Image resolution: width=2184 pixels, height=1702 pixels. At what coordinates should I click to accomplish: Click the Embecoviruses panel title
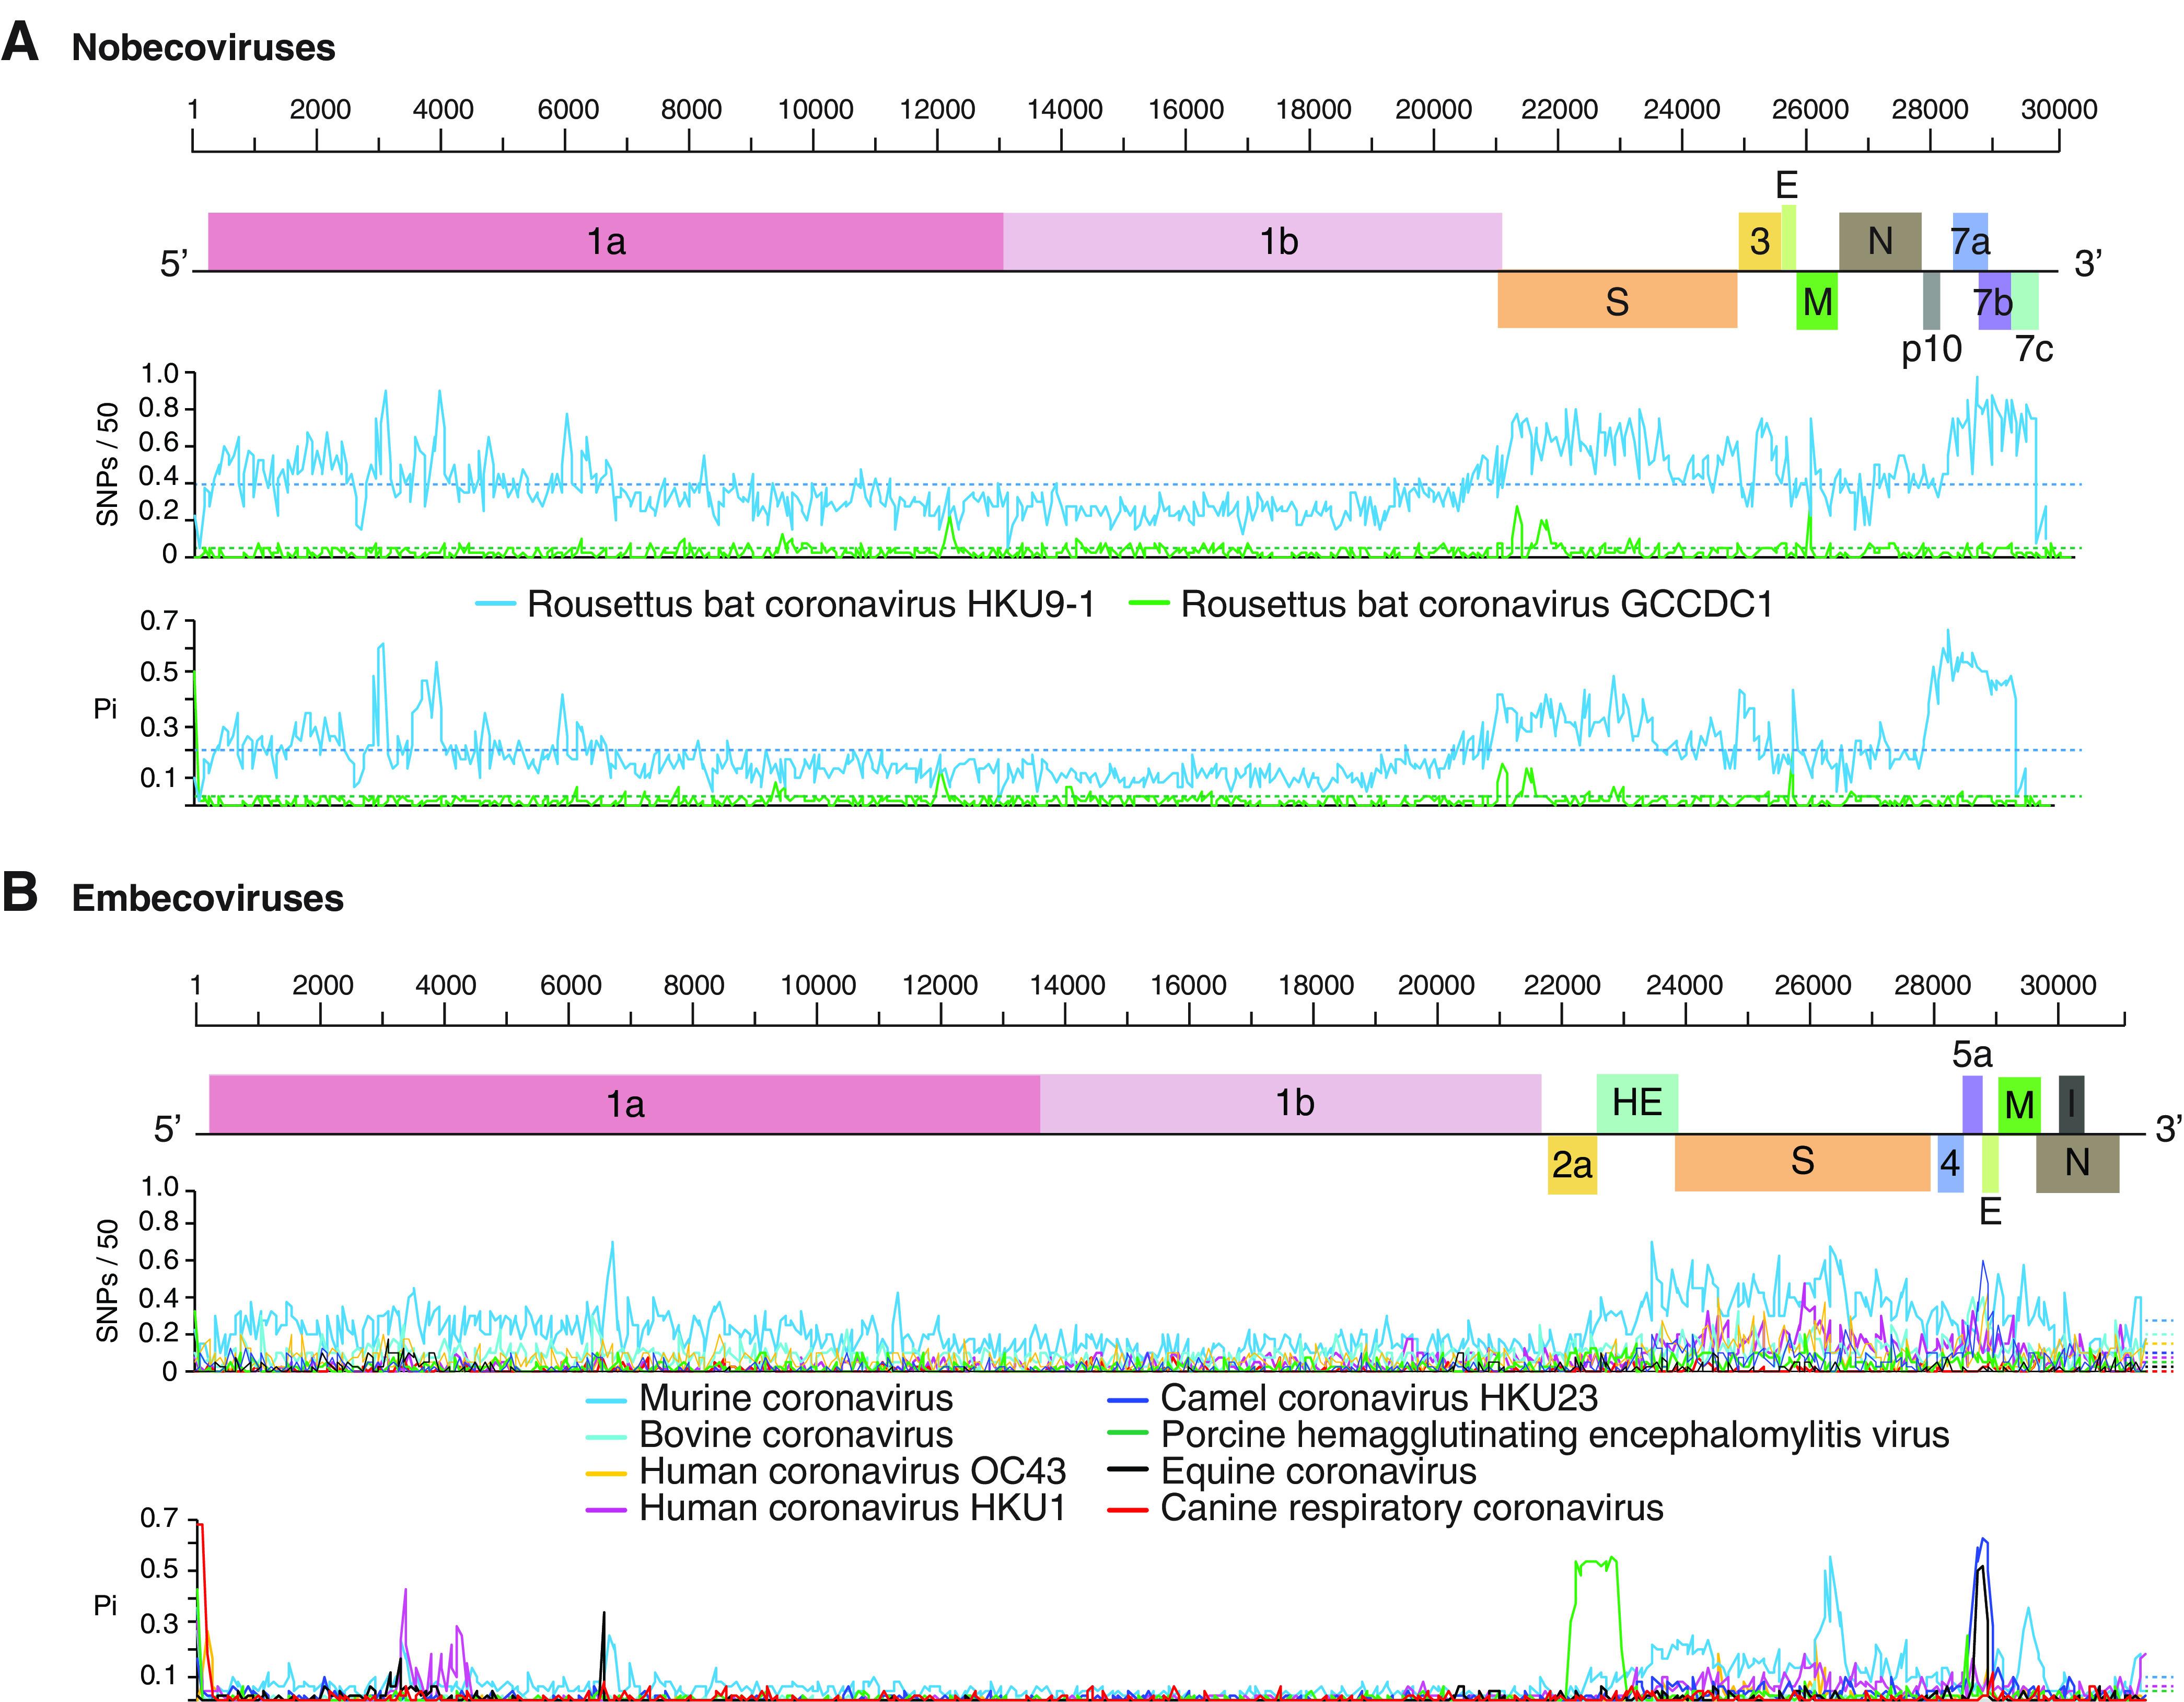[x=207, y=898]
